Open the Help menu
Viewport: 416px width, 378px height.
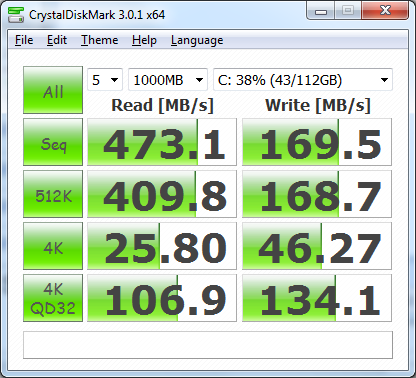click(x=144, y=40)
